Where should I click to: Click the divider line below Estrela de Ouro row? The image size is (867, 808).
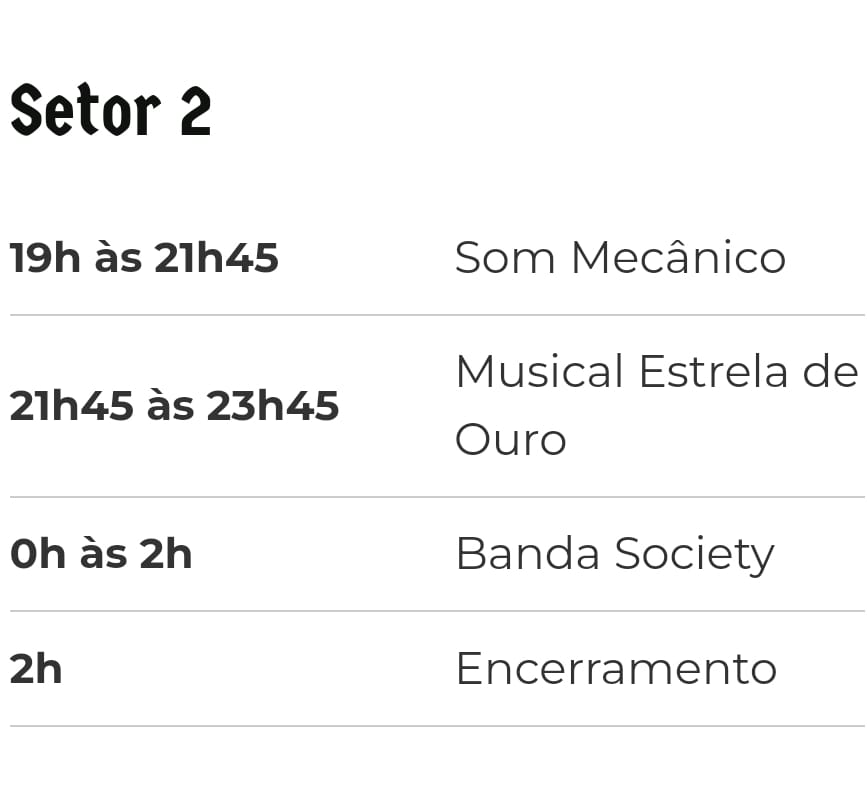pos(437,497)
